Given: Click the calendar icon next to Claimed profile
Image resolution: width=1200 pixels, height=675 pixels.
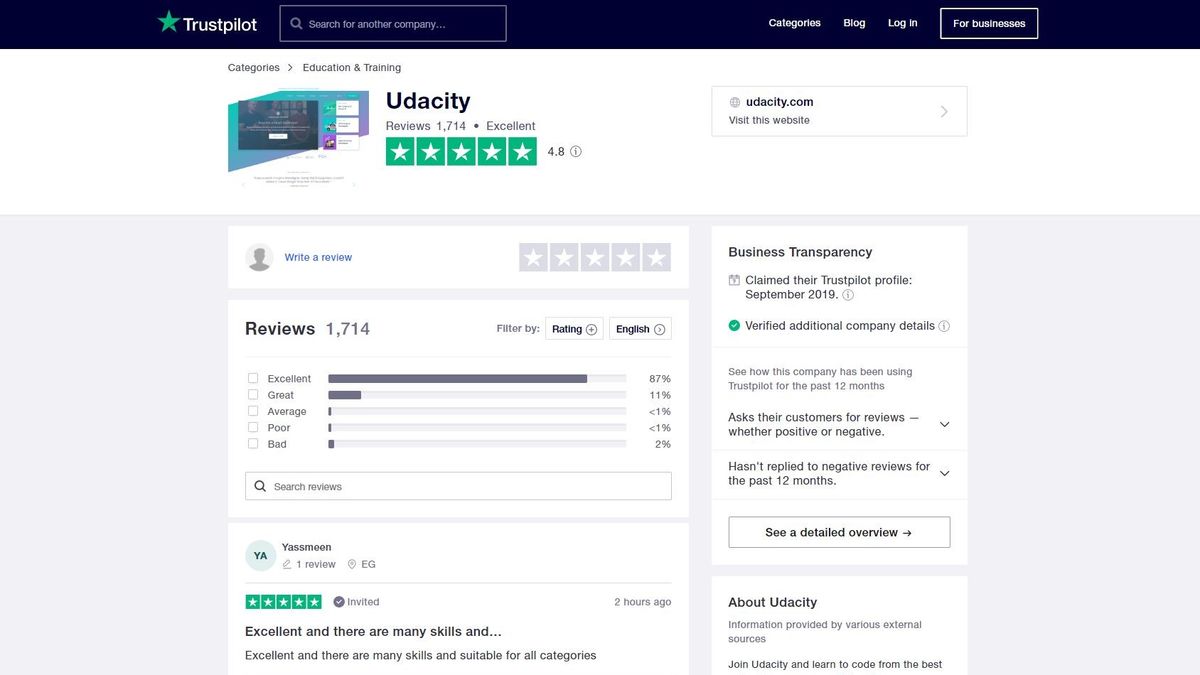Looking at the screenshot, I should click(x=734, y=280).
